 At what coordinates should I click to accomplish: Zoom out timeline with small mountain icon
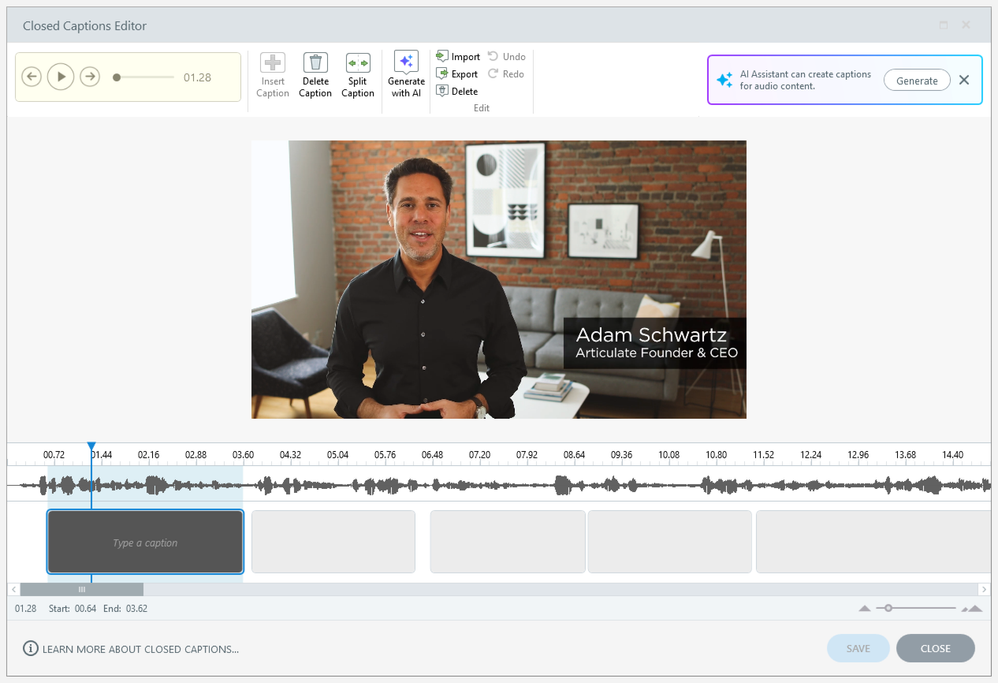pyautogui.click(x=865, y=608)
